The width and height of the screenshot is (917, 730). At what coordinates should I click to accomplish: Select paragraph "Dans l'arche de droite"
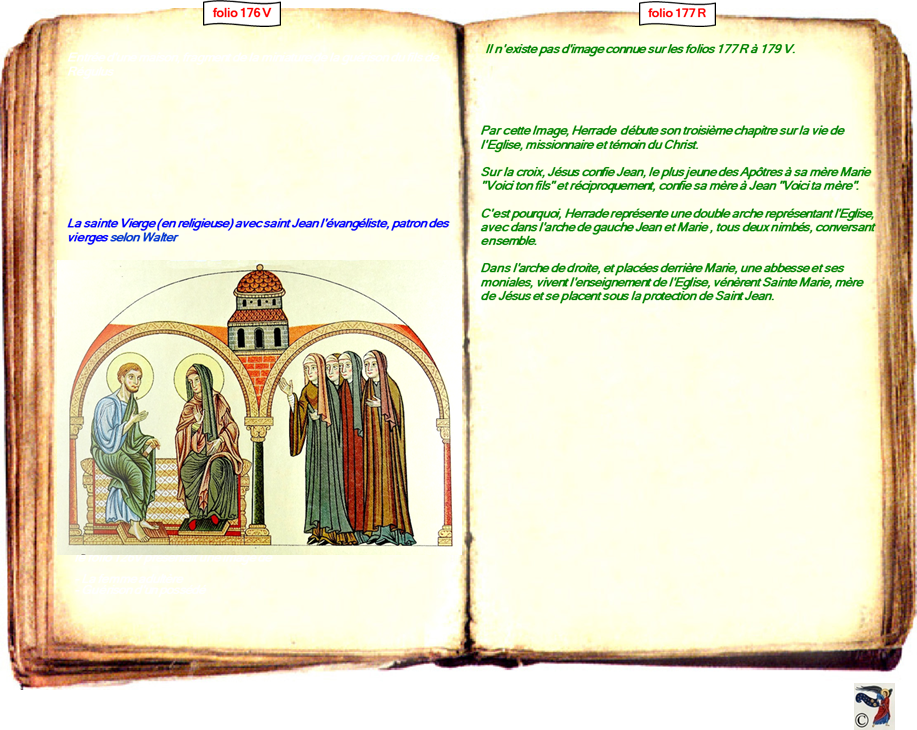pos(671,282)
